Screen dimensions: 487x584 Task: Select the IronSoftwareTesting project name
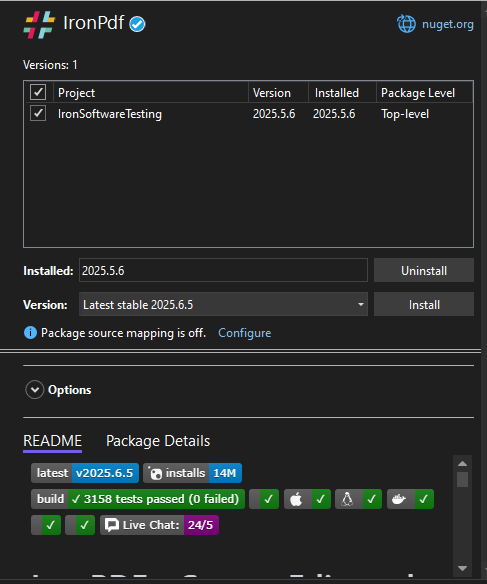(x=109, y=114)
